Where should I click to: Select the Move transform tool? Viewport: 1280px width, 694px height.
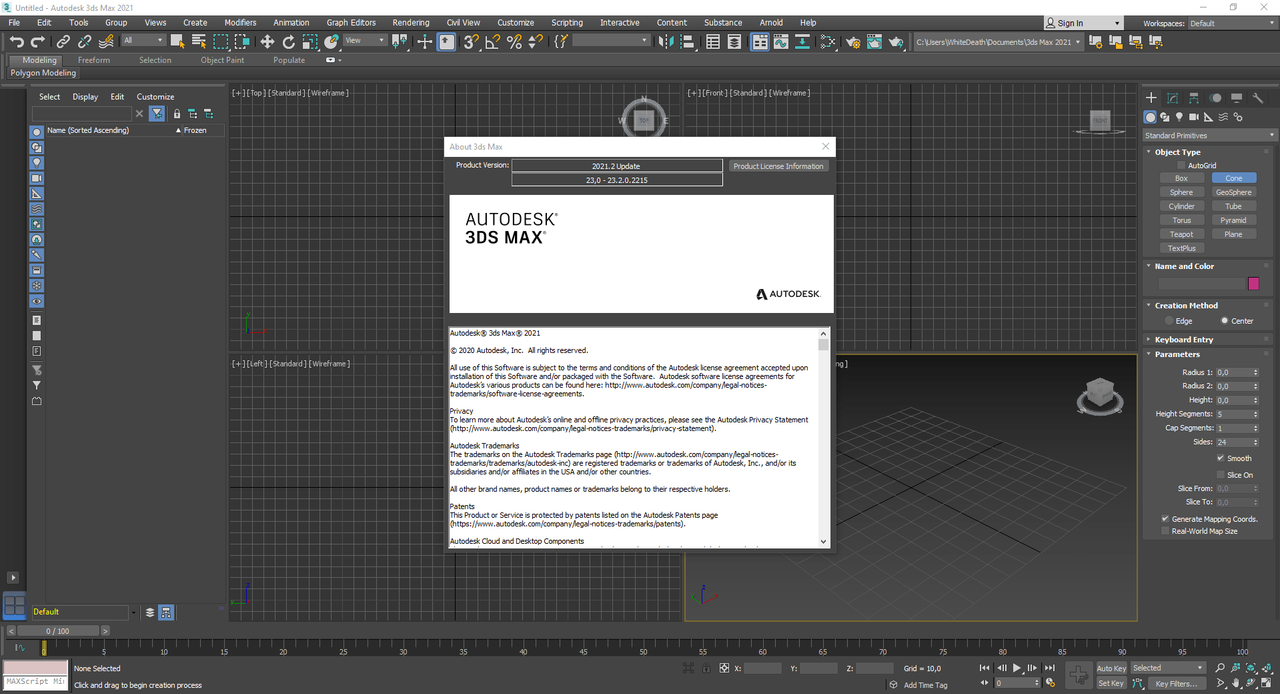267,41
